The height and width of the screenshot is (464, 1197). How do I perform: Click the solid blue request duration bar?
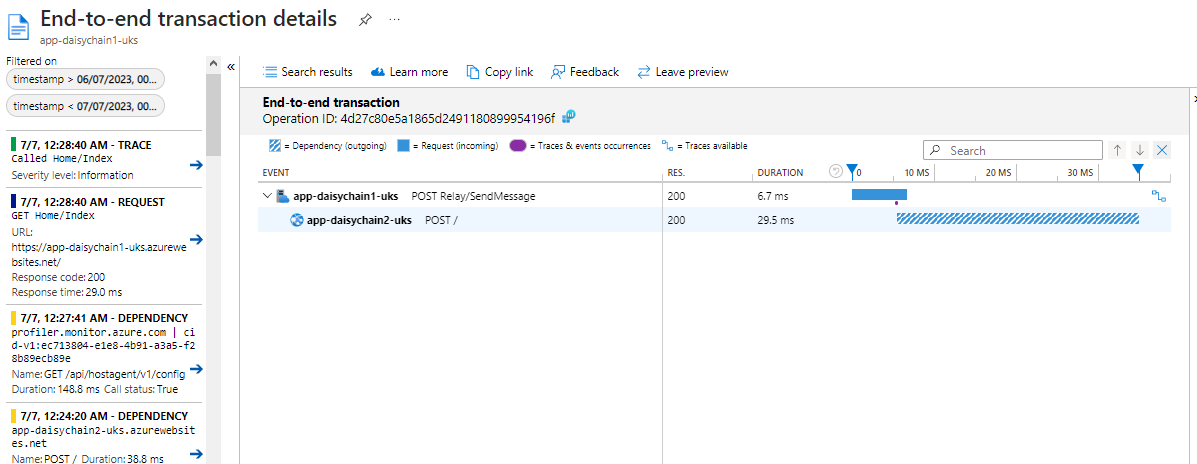(x=879, y=195)
